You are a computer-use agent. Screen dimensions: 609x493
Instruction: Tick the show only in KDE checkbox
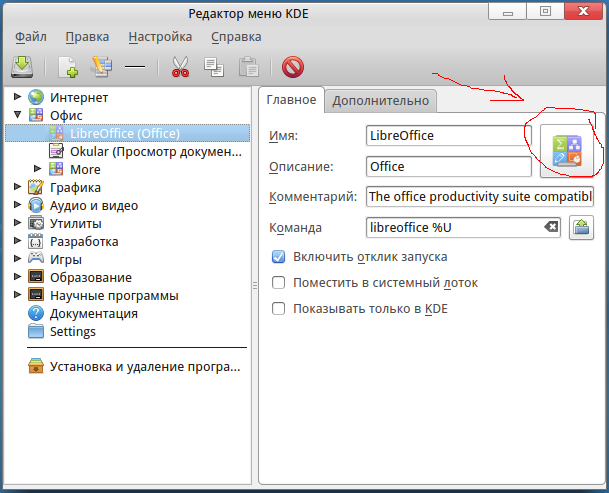click(280, 309)
